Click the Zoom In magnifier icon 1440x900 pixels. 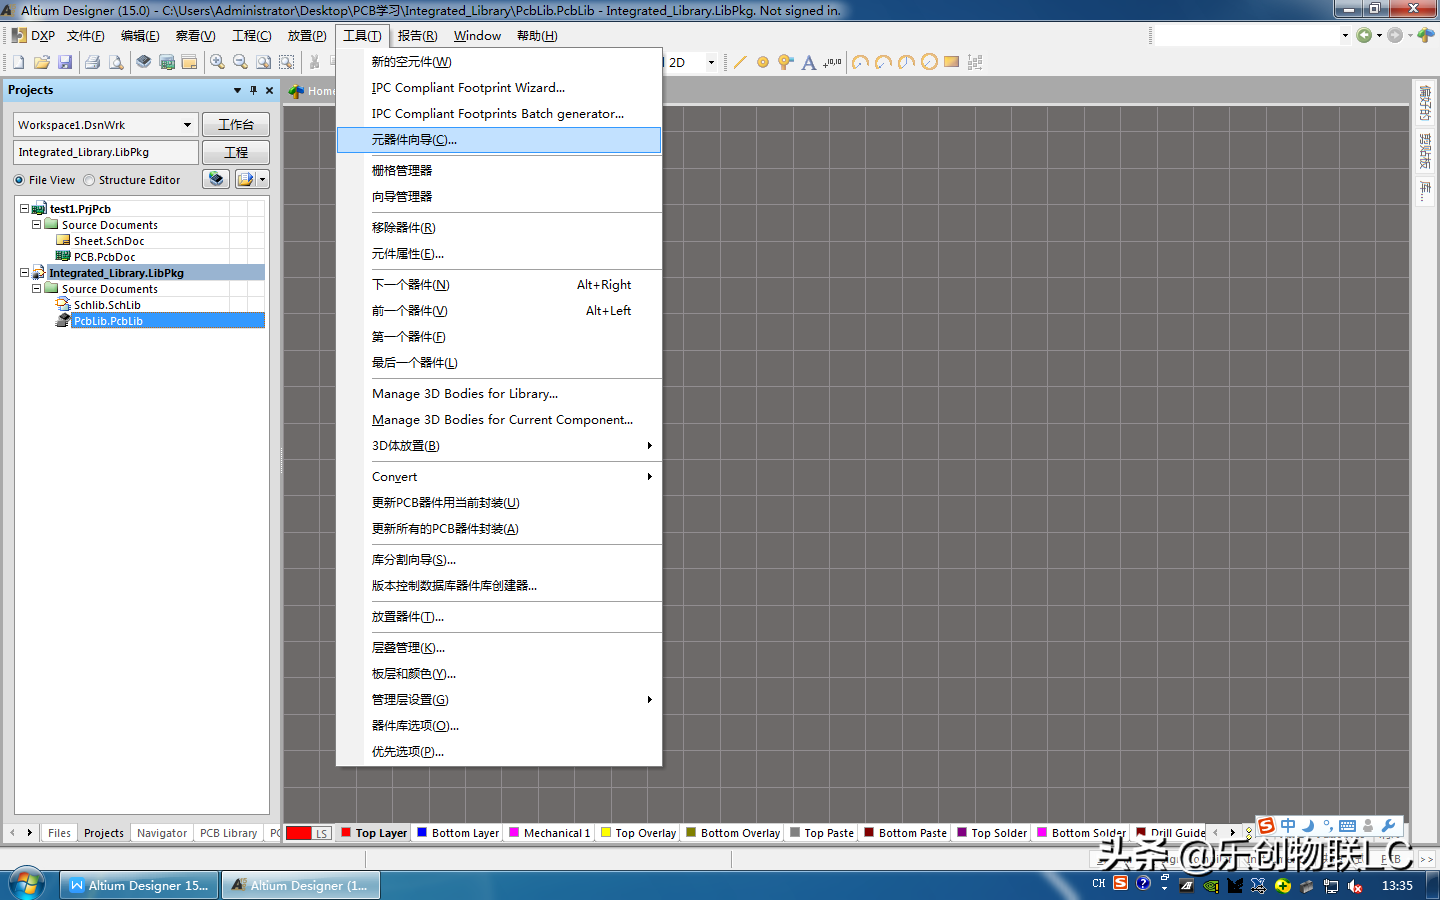pos(217,62)
